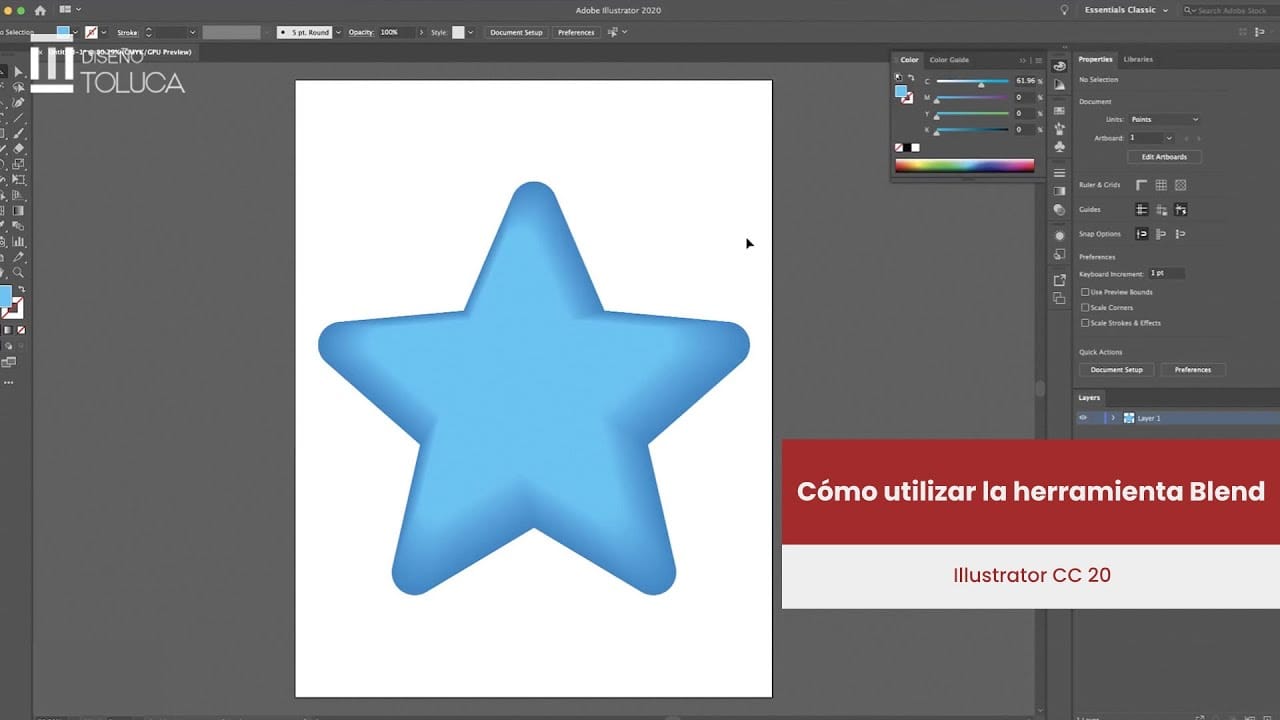Switch to the Color Guide tab
This screenshot has height=720, width=1280.
[x=949, y=60]
